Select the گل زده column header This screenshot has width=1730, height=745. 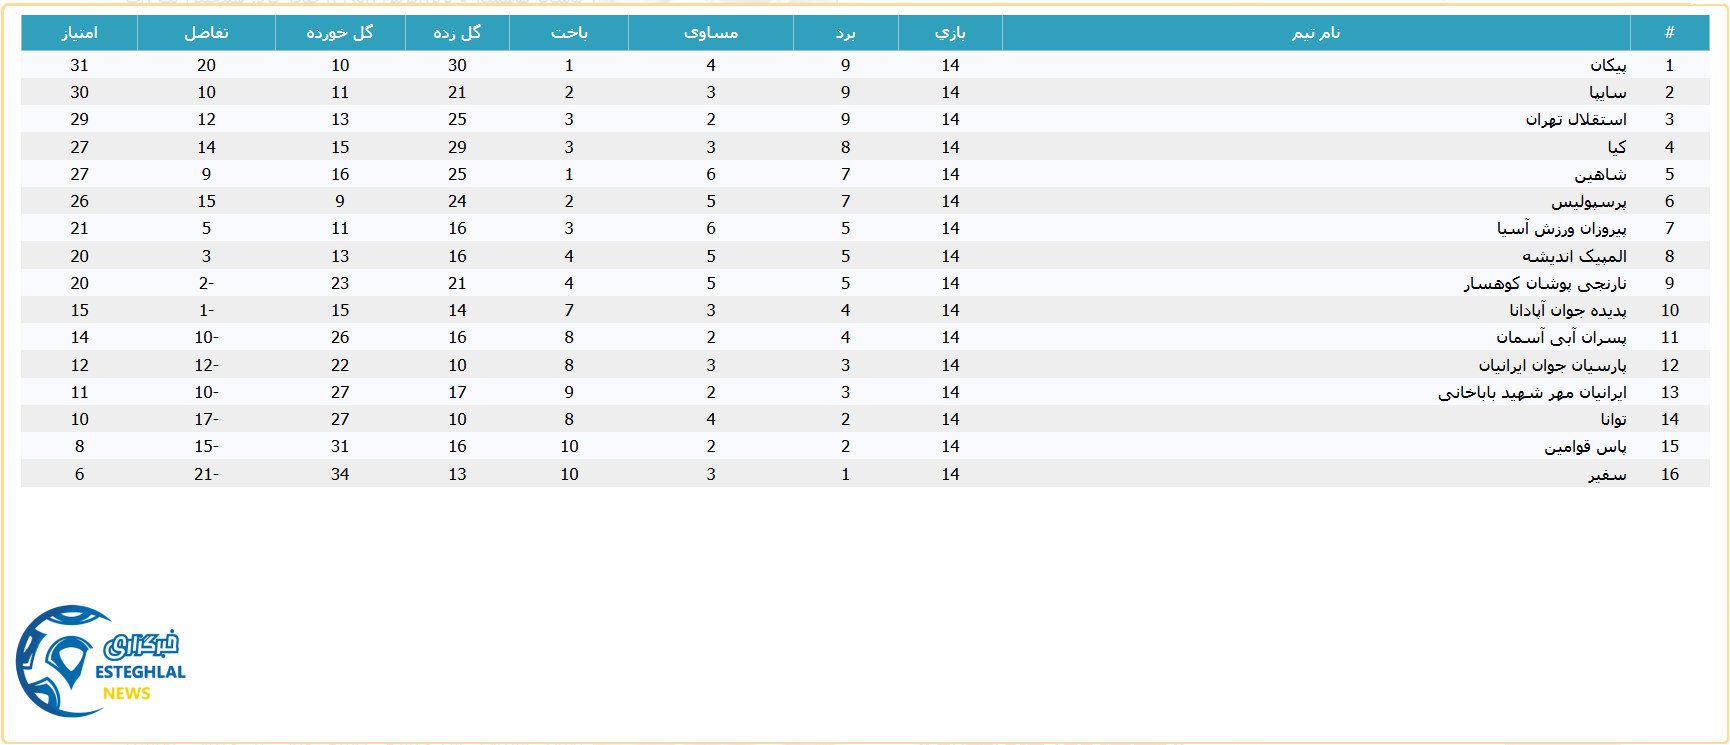[x=457, y=33]
